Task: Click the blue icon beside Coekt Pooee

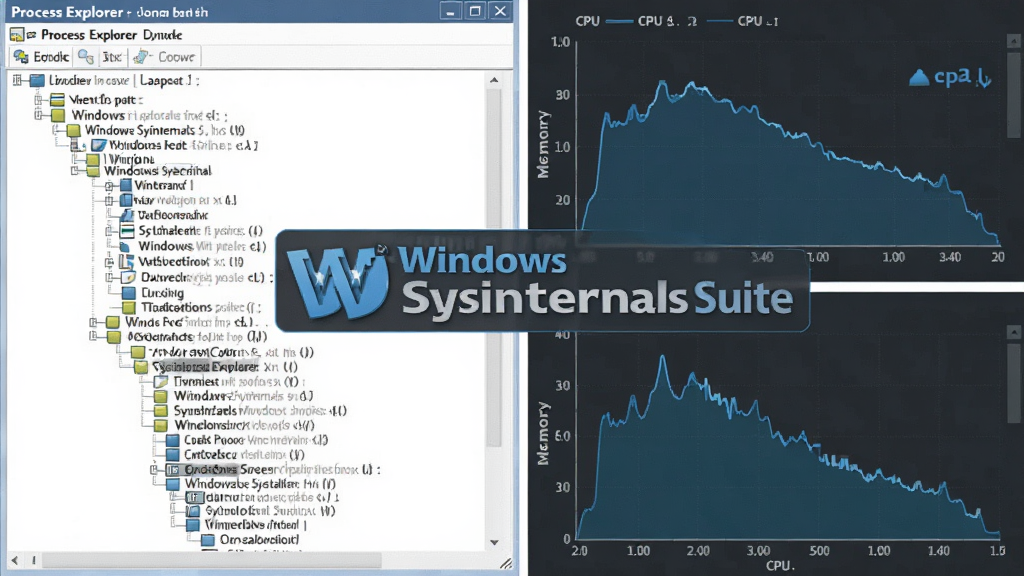Action: point(172,440)
